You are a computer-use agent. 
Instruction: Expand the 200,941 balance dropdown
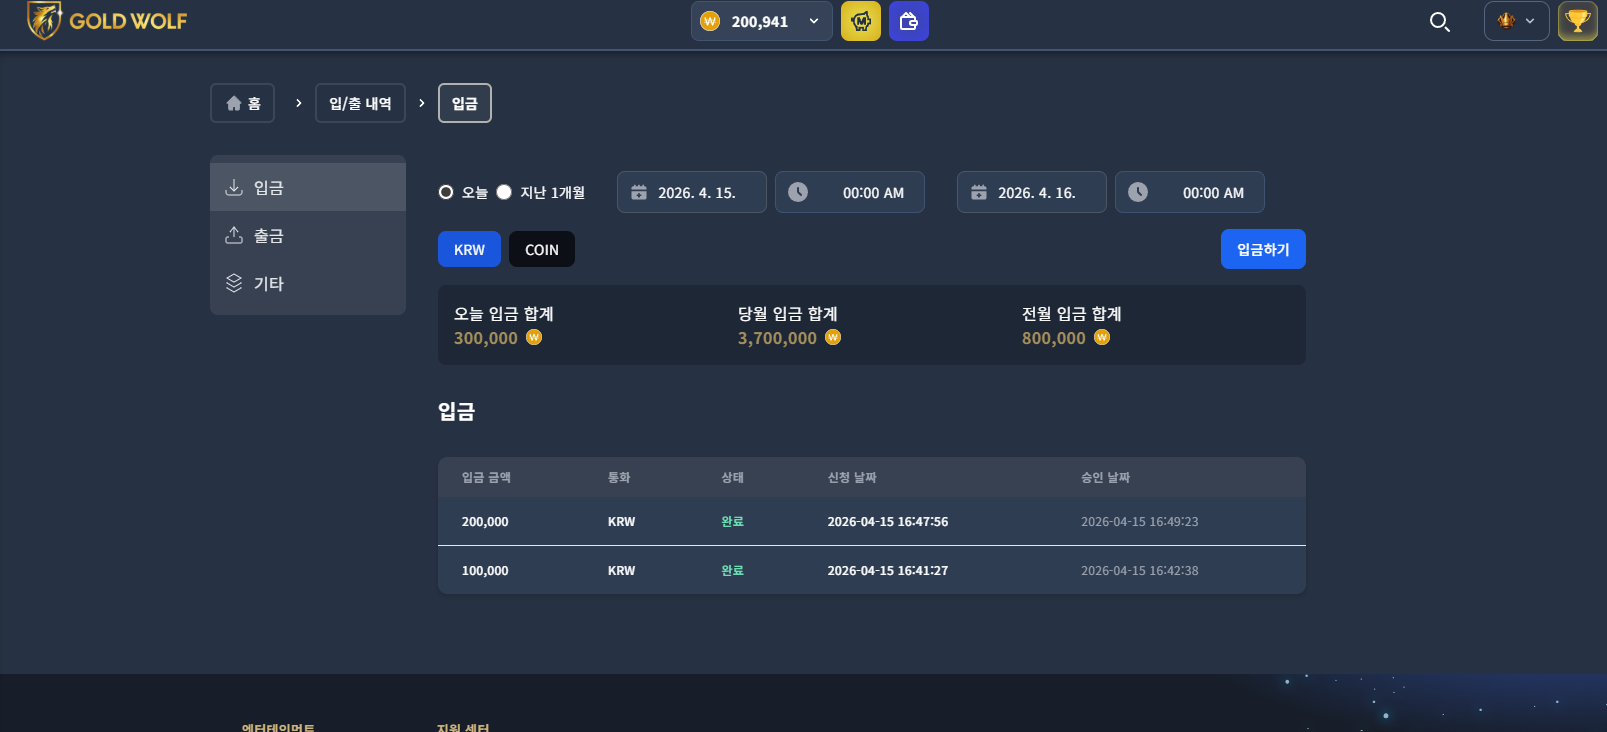[x=762, y=21]
